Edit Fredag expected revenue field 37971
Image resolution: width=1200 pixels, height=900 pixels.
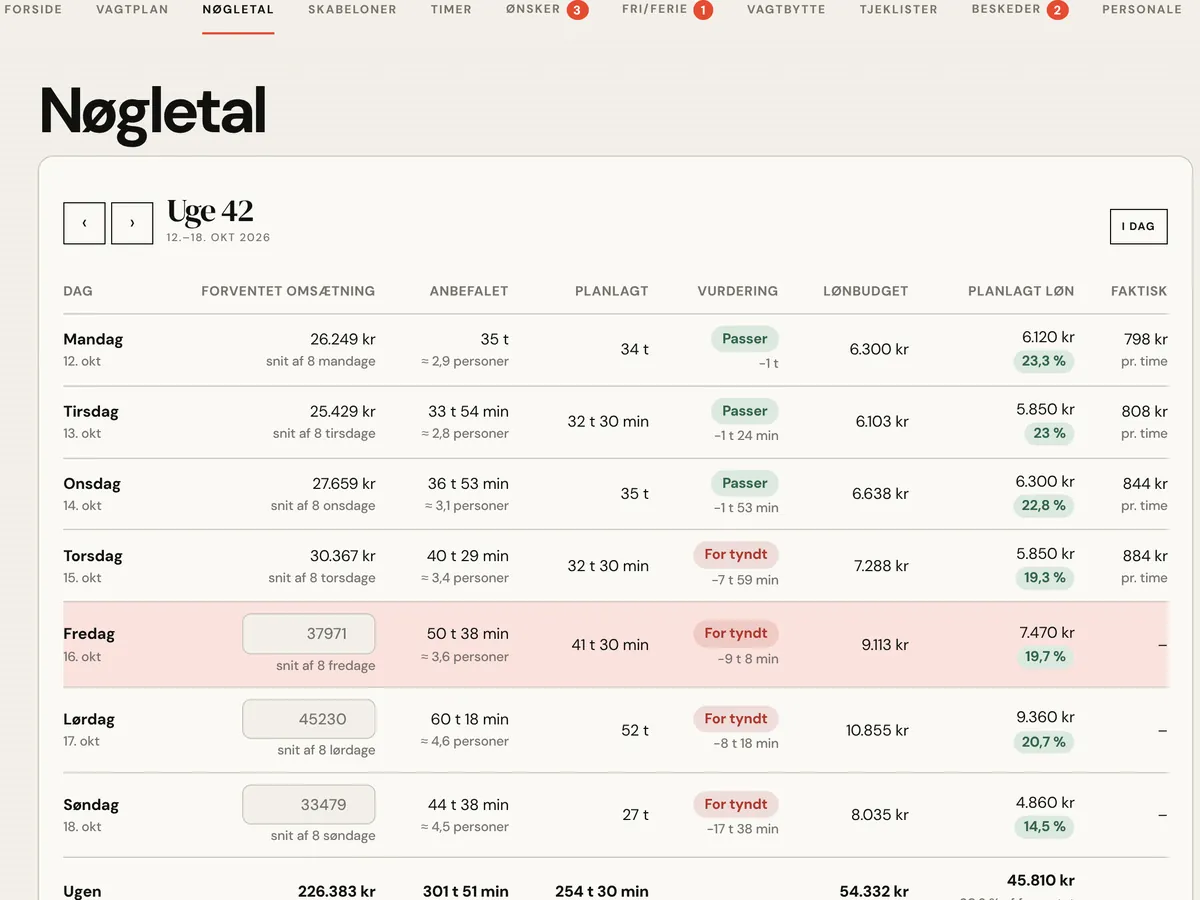(x=309, y=634)
